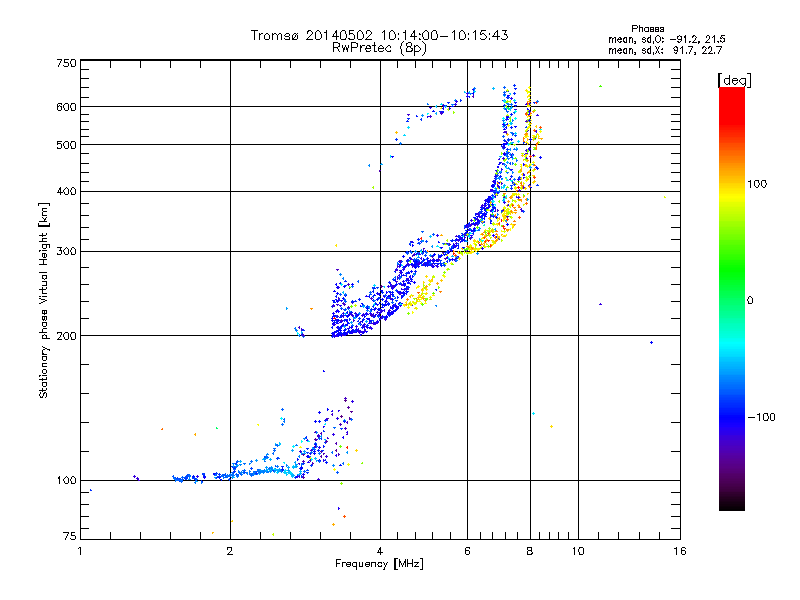Click the y-axis tick label '750'
This screenshot has width=800, height=600.
tap(66, 63)
